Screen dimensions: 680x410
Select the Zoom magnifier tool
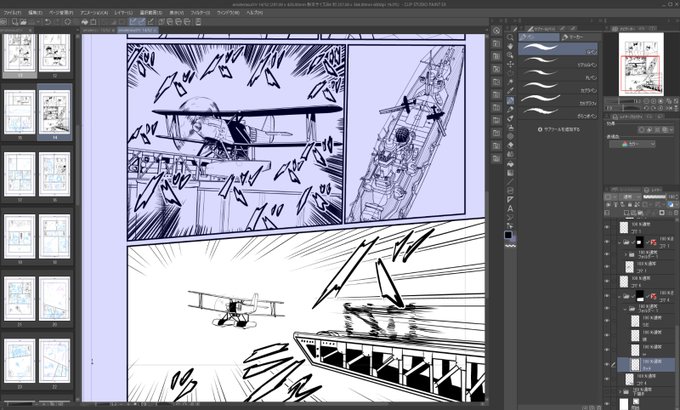(510, 38)
